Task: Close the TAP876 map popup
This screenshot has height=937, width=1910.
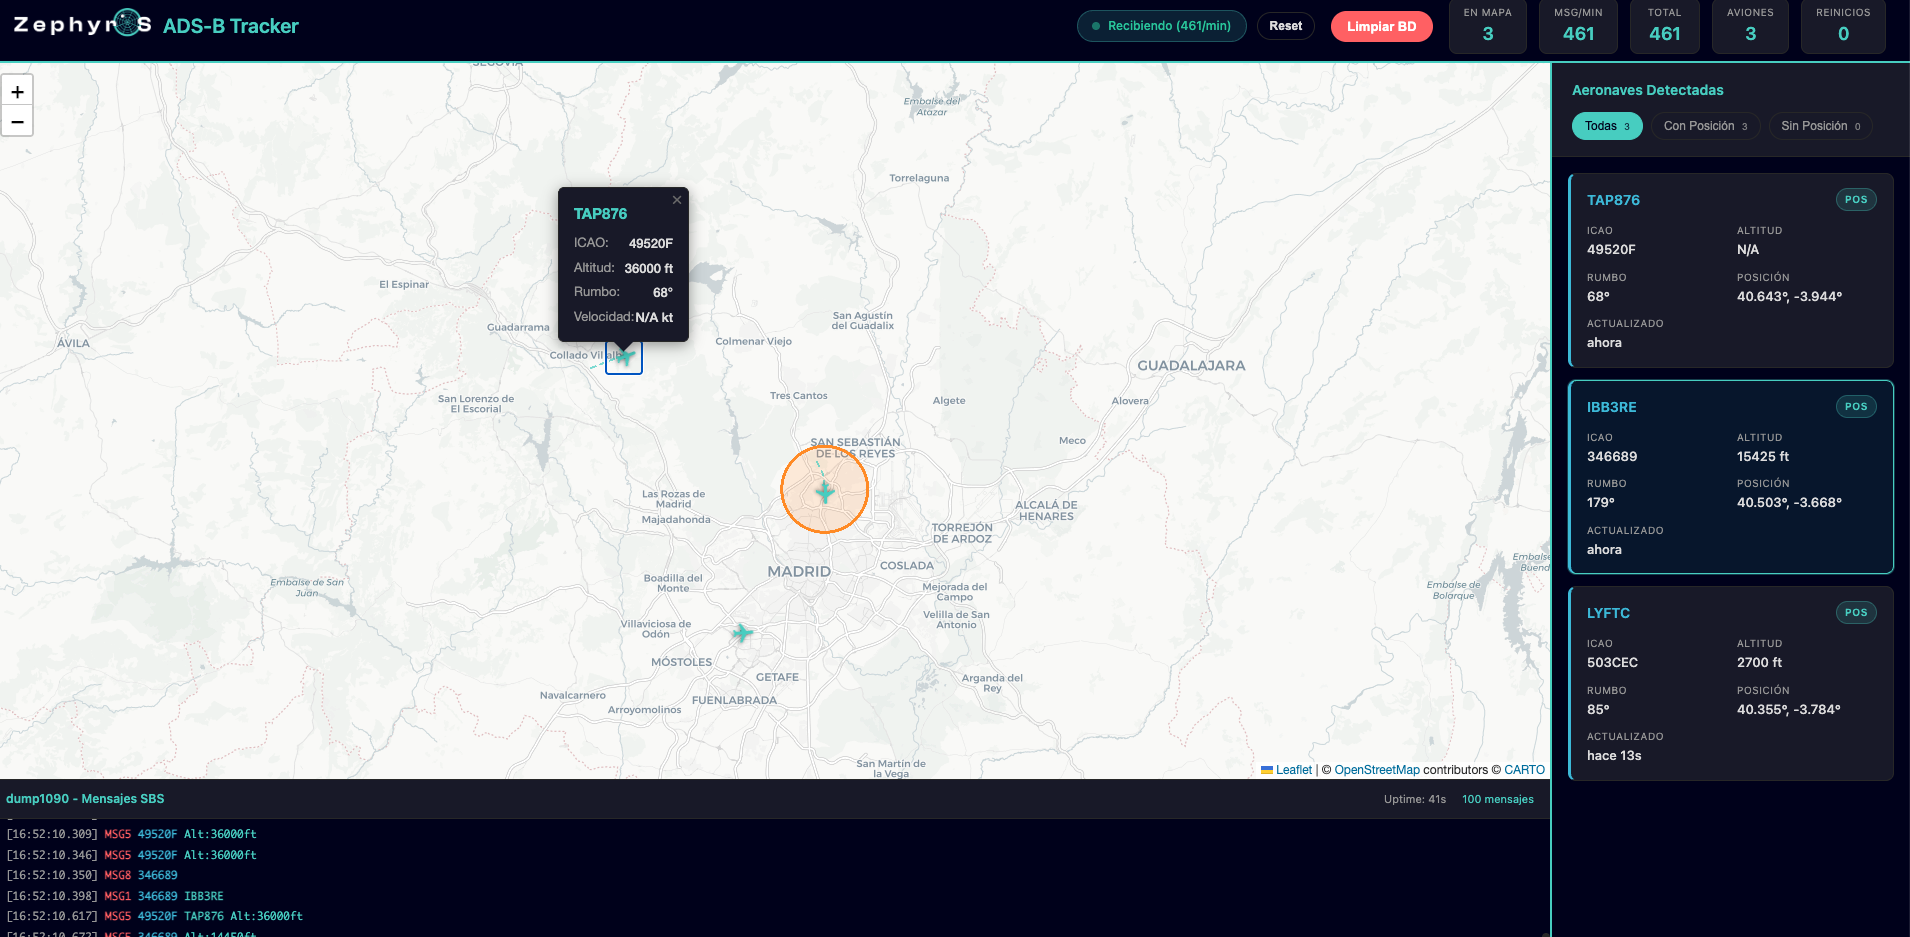Action: coord(677,200)
